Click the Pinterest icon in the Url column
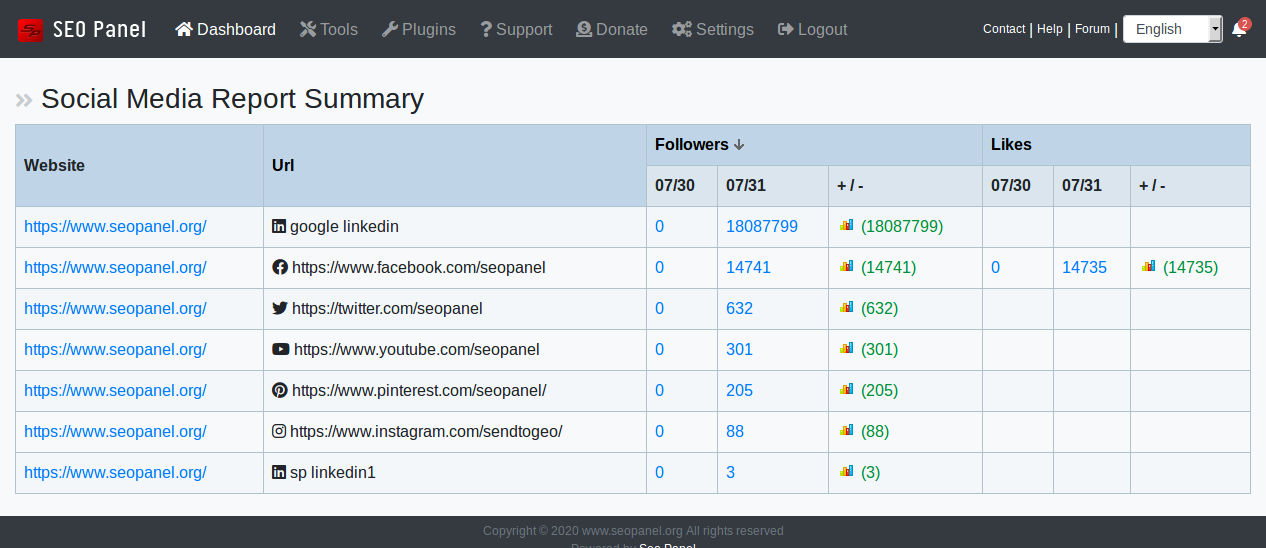Viewport: 1266px width, 548px height. [x=280, y=391]
